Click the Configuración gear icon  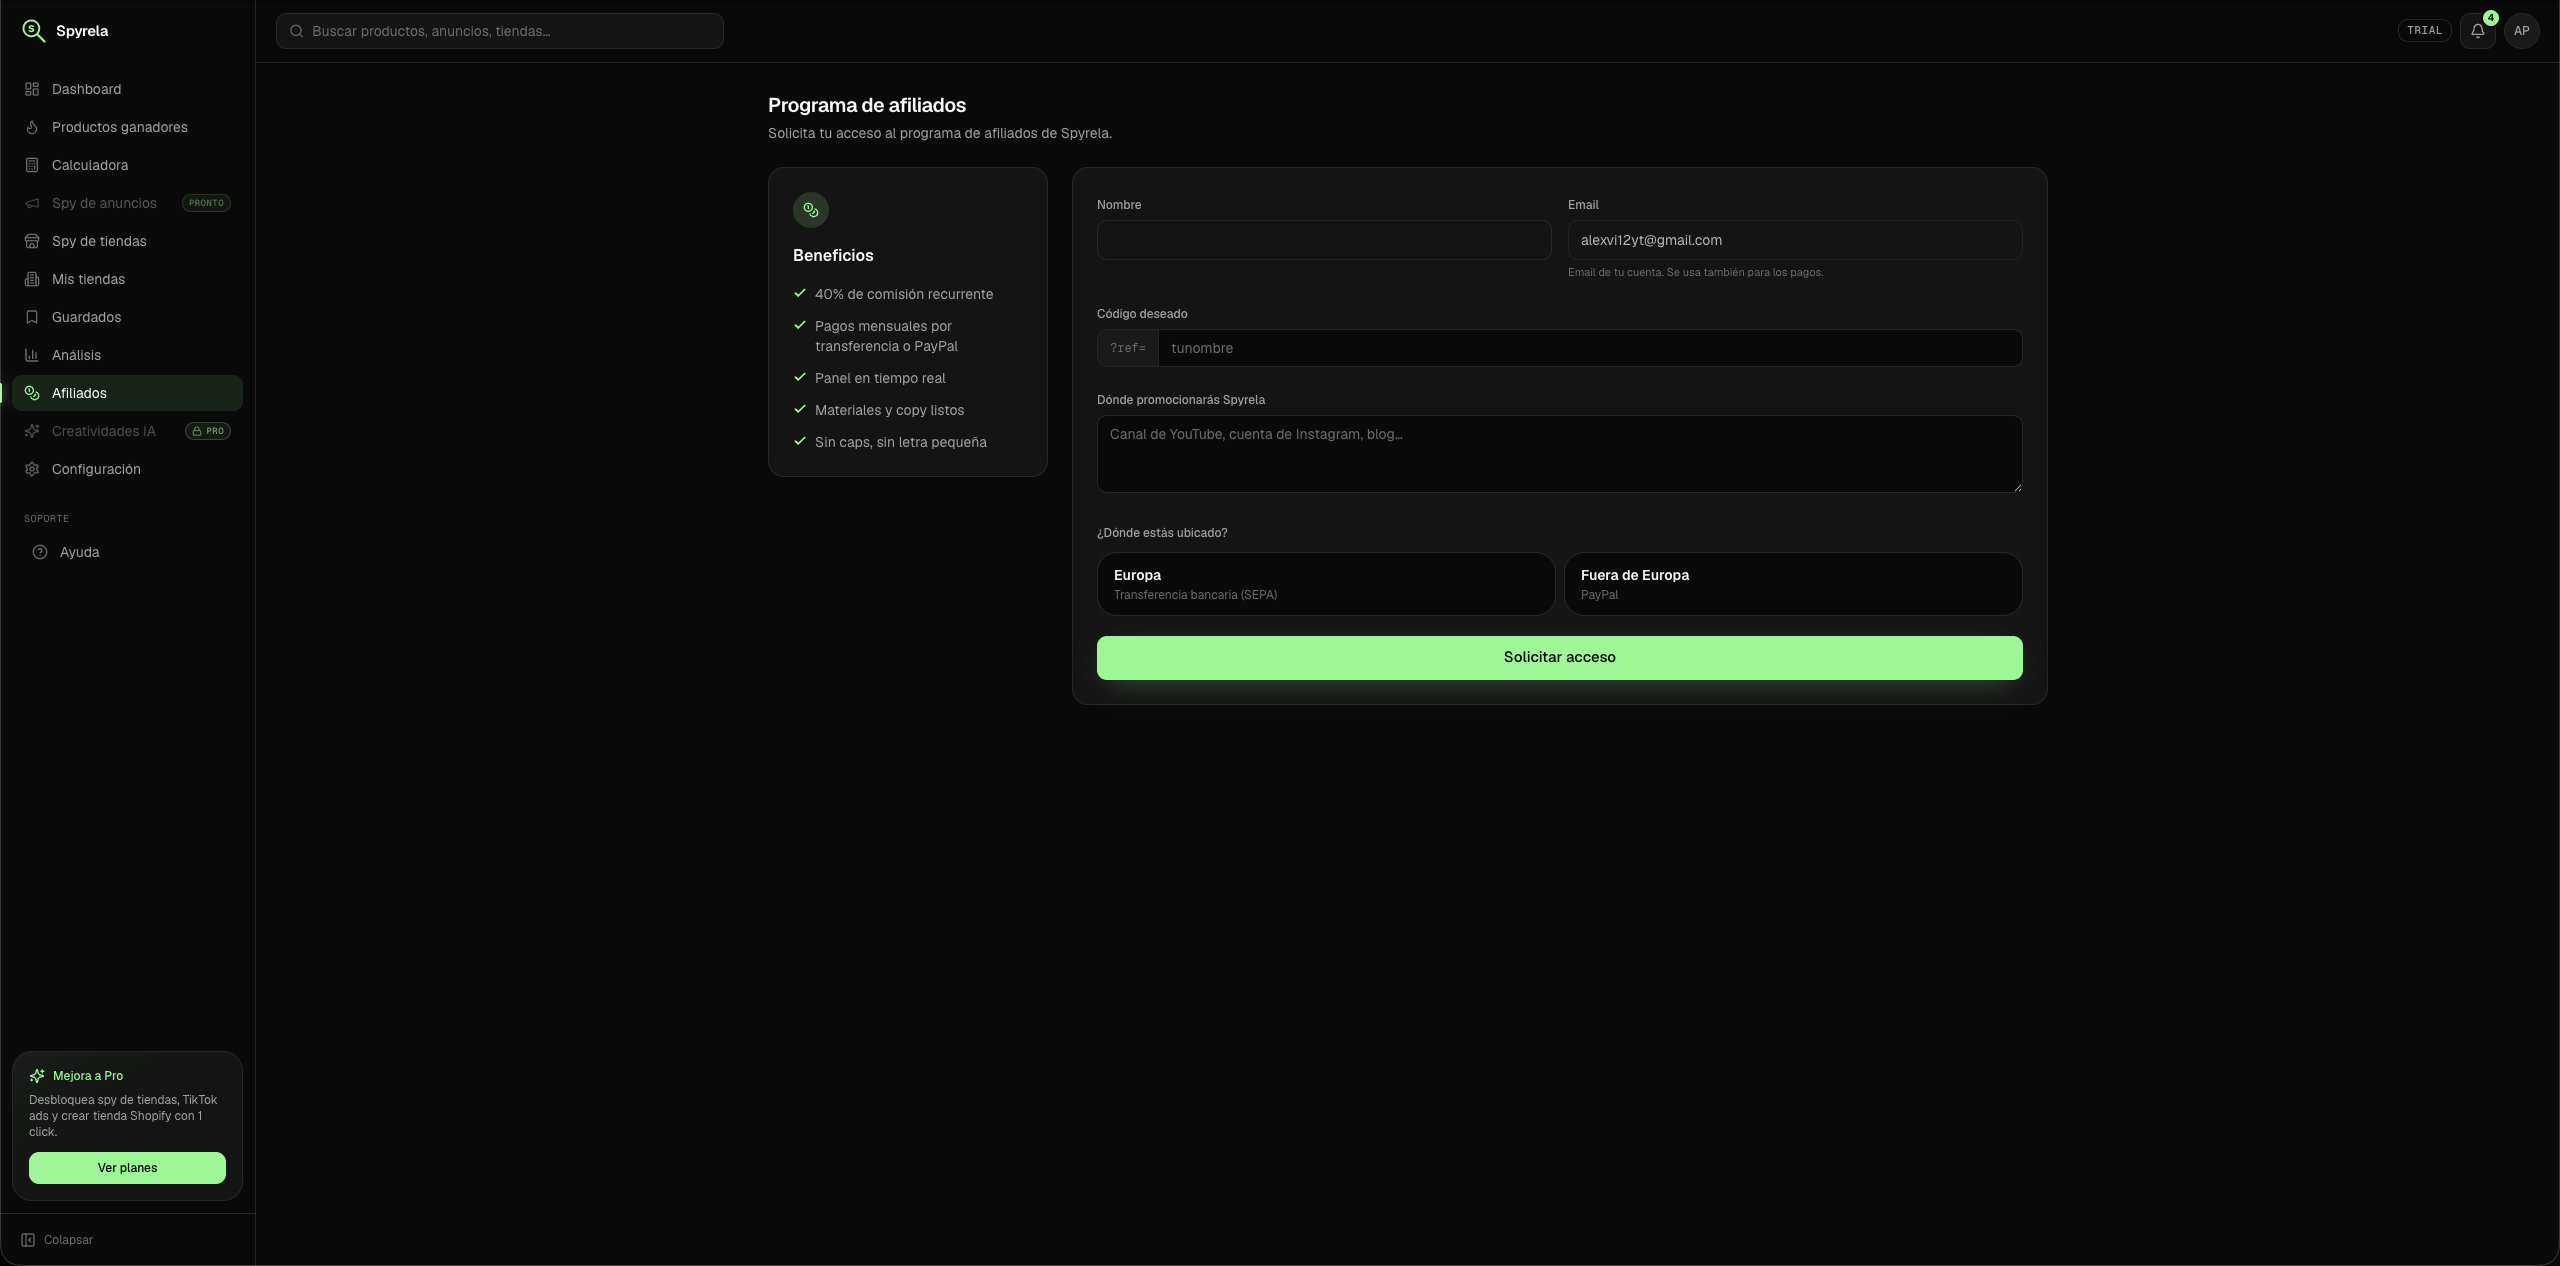pyautogui.click(x=32, y=469)
